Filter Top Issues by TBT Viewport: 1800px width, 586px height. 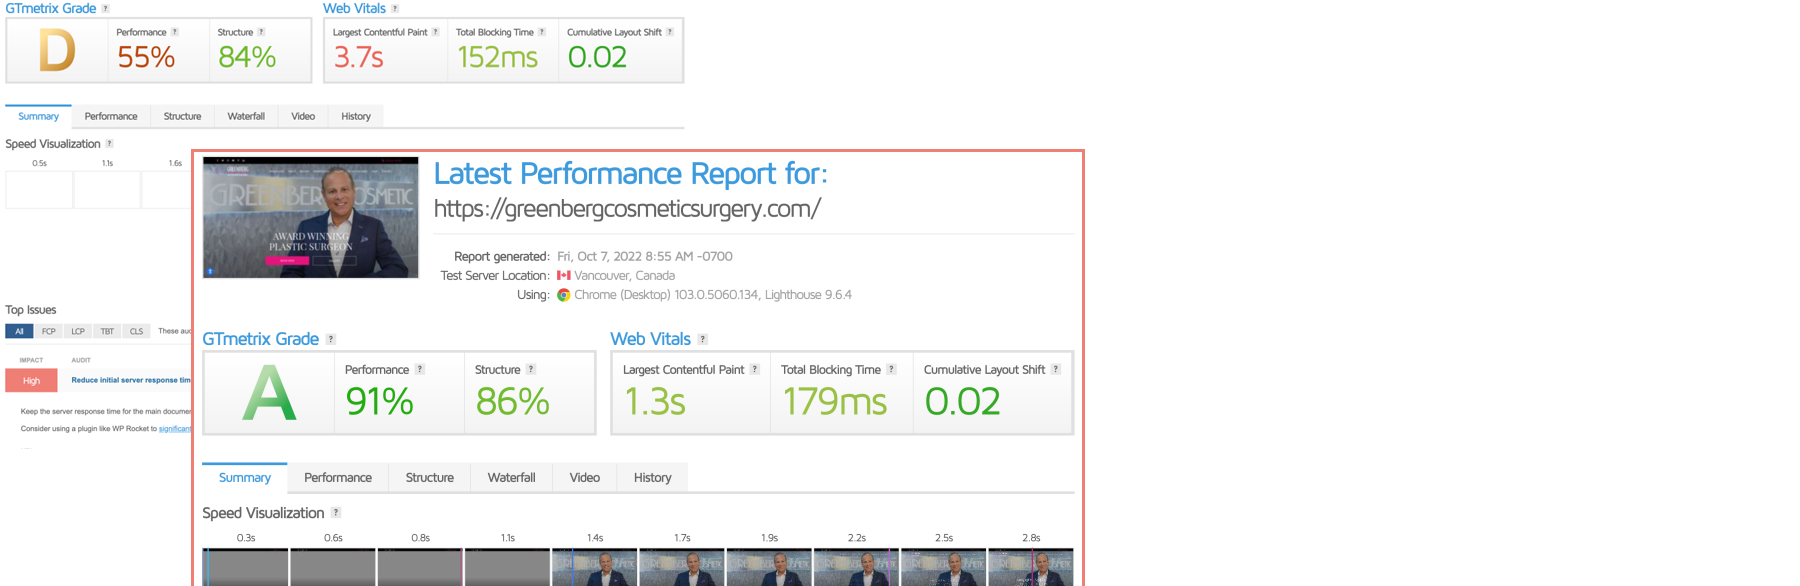pyautogui.click(x=107, y=331)
